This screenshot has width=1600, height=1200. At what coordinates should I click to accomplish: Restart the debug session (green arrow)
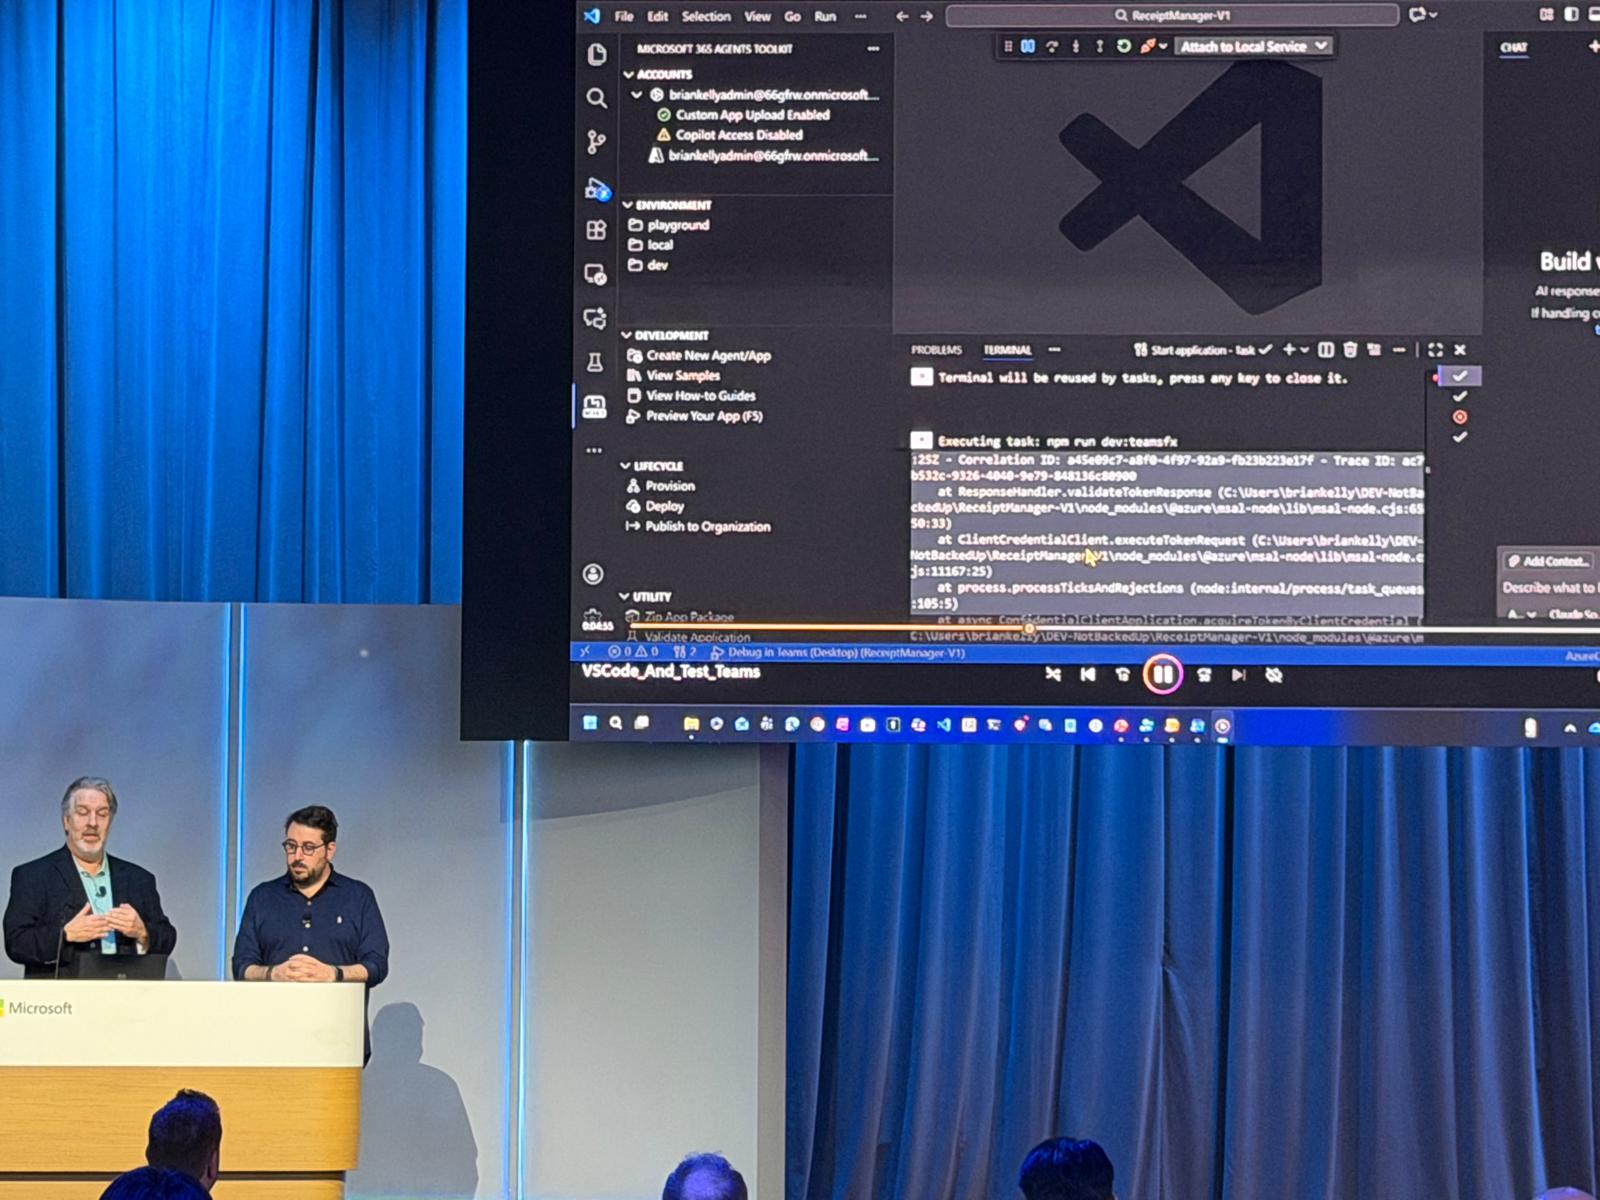[x=1123, y=47]
